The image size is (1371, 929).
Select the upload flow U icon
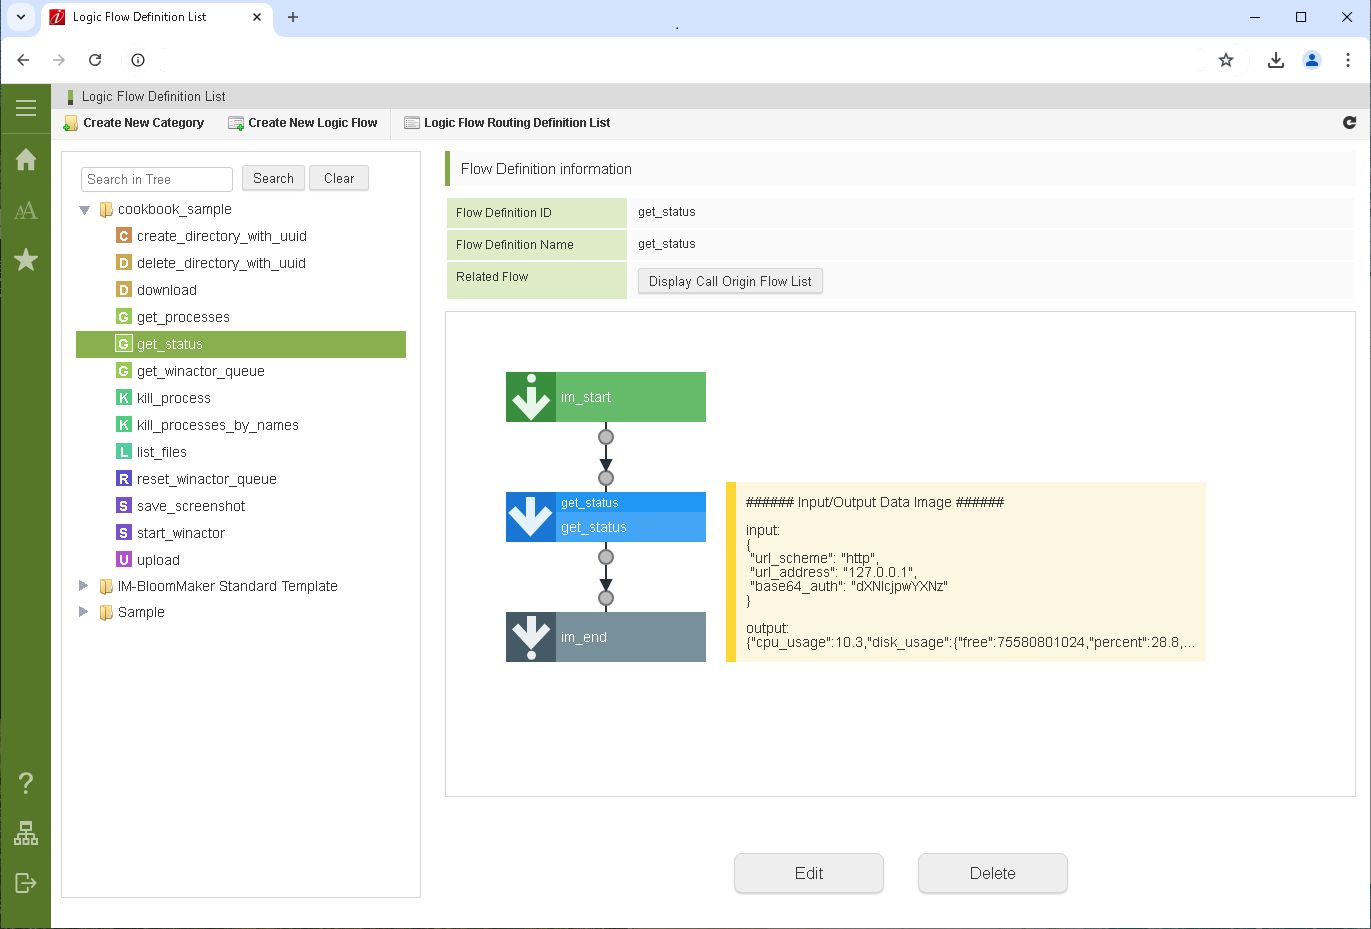[x=124, y=560]
